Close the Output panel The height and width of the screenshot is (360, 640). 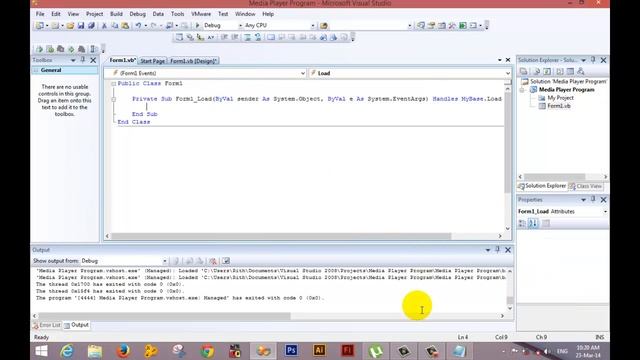pos(508,250)
